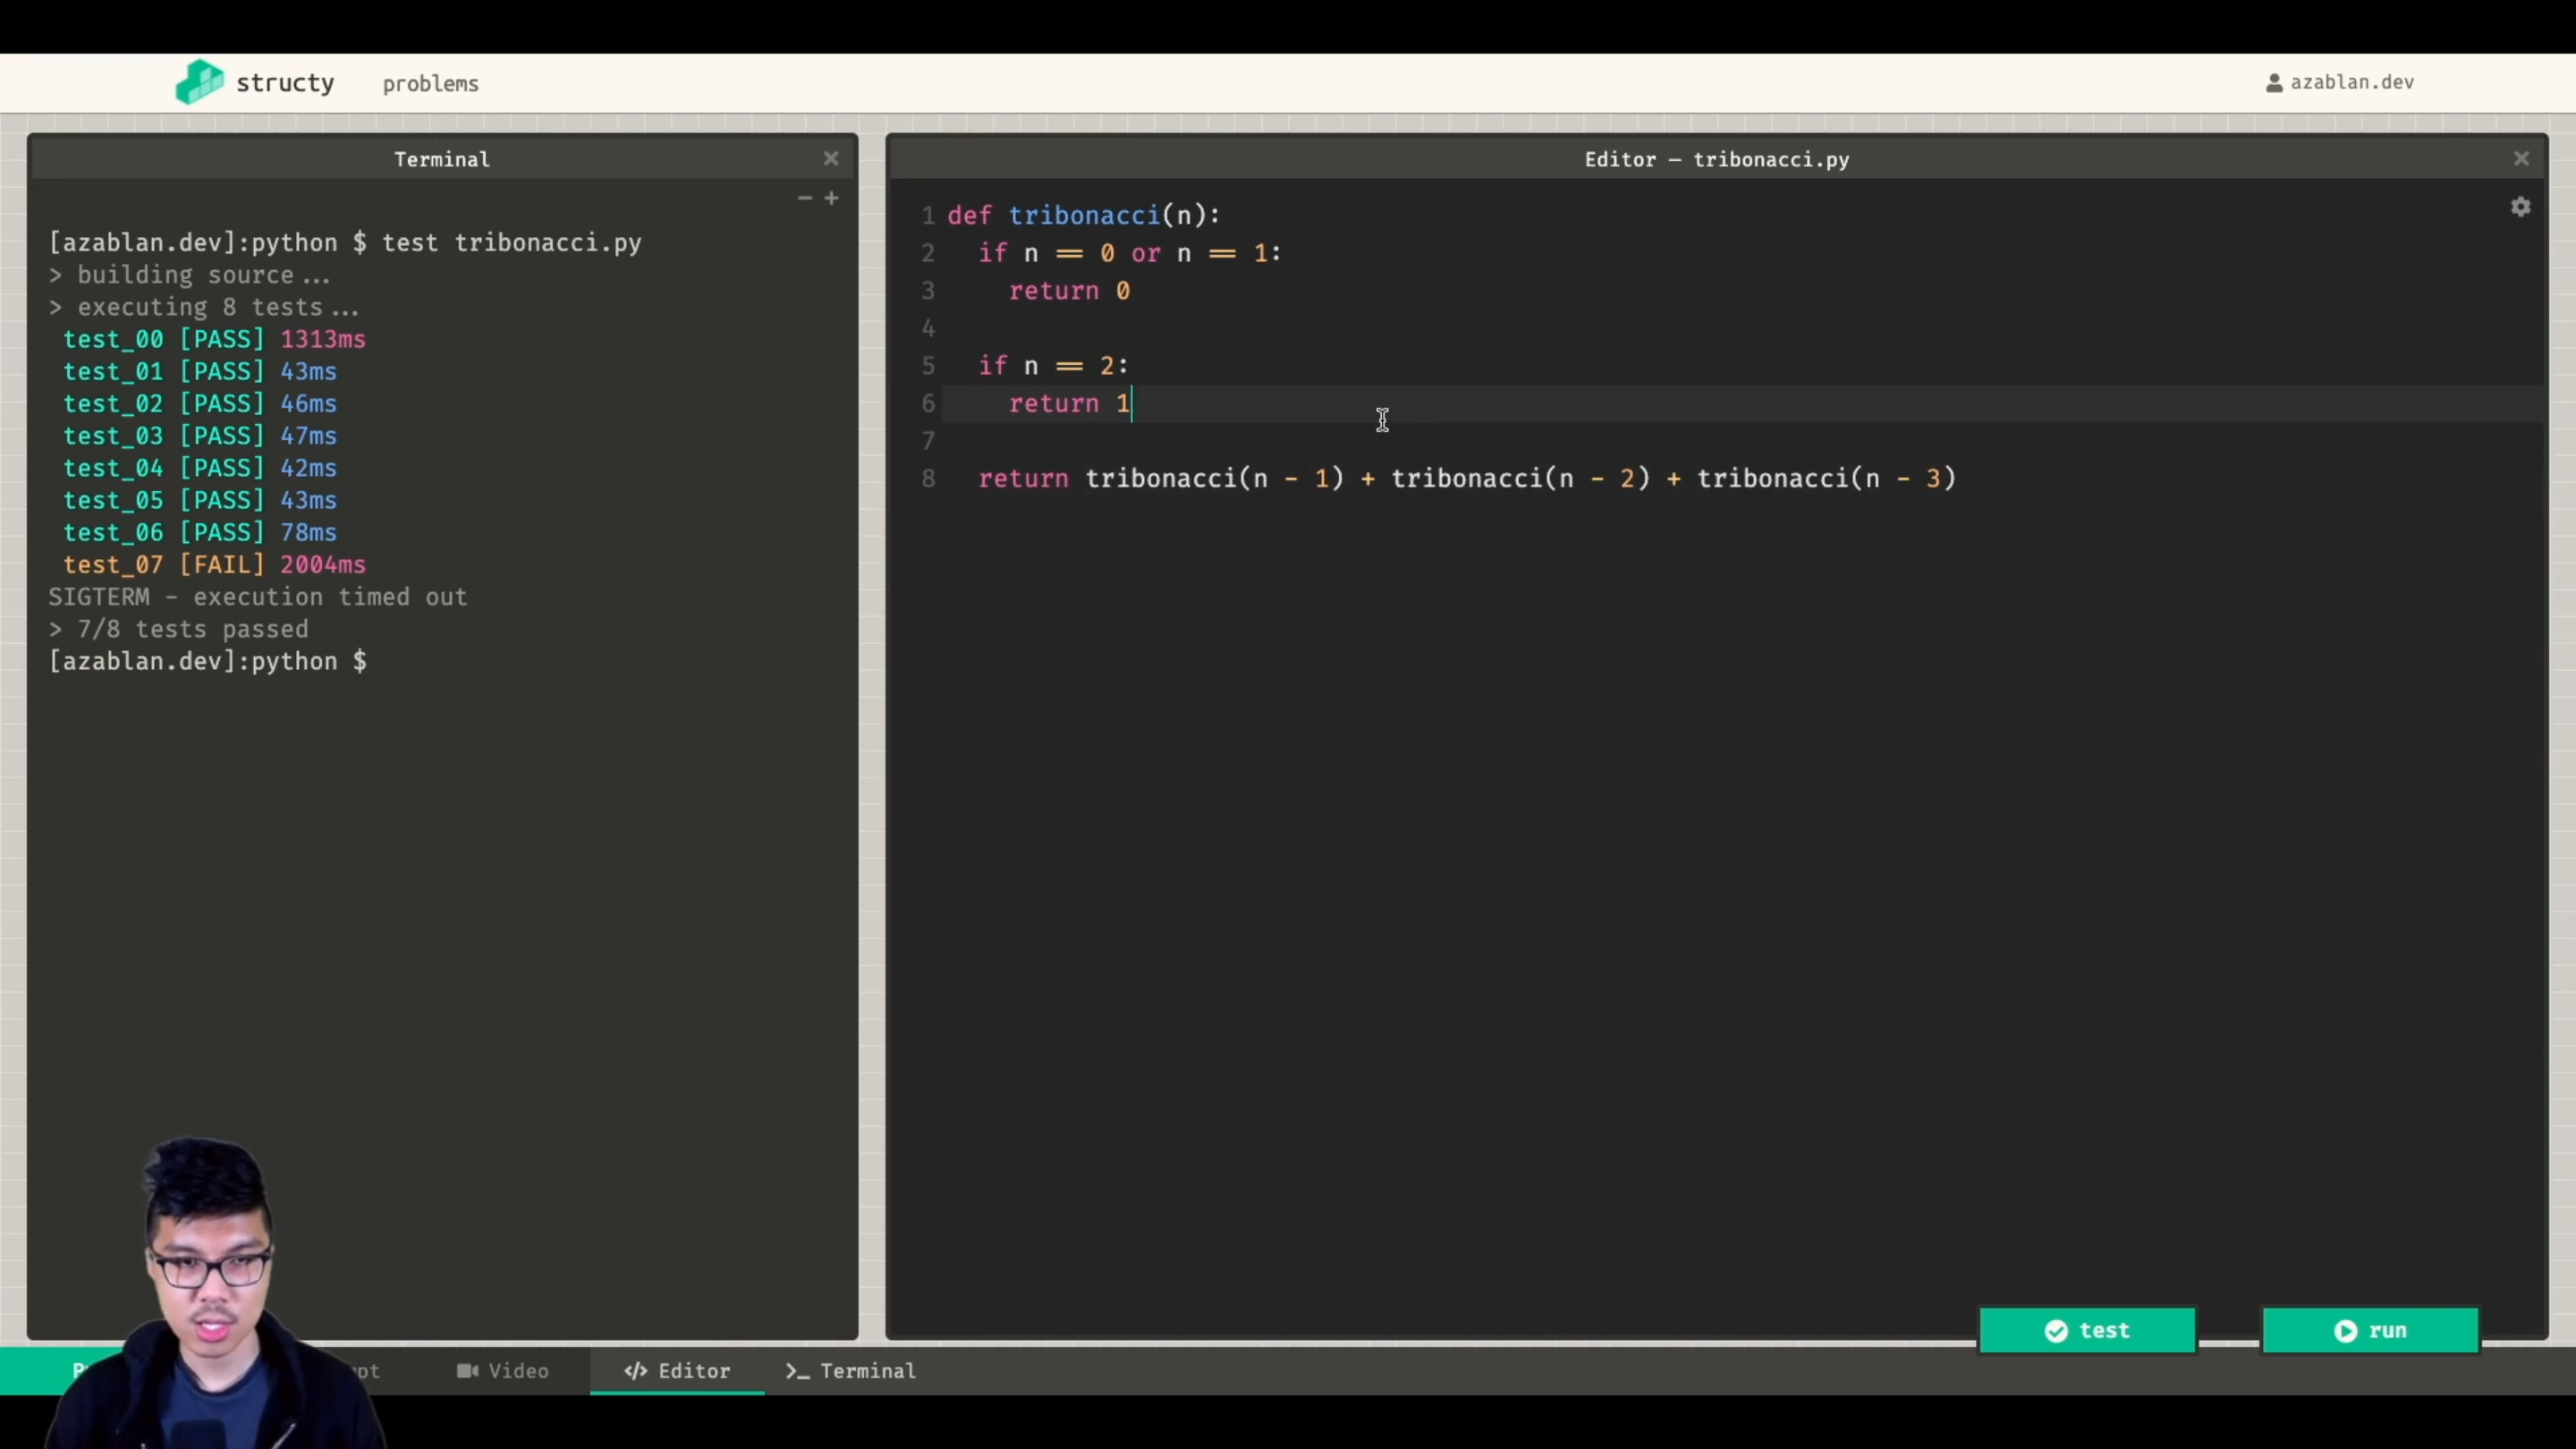Viewport: 2576px width, 1449px height.
Task: Switch to the Video tab
Action: (x=503, y=1371)
